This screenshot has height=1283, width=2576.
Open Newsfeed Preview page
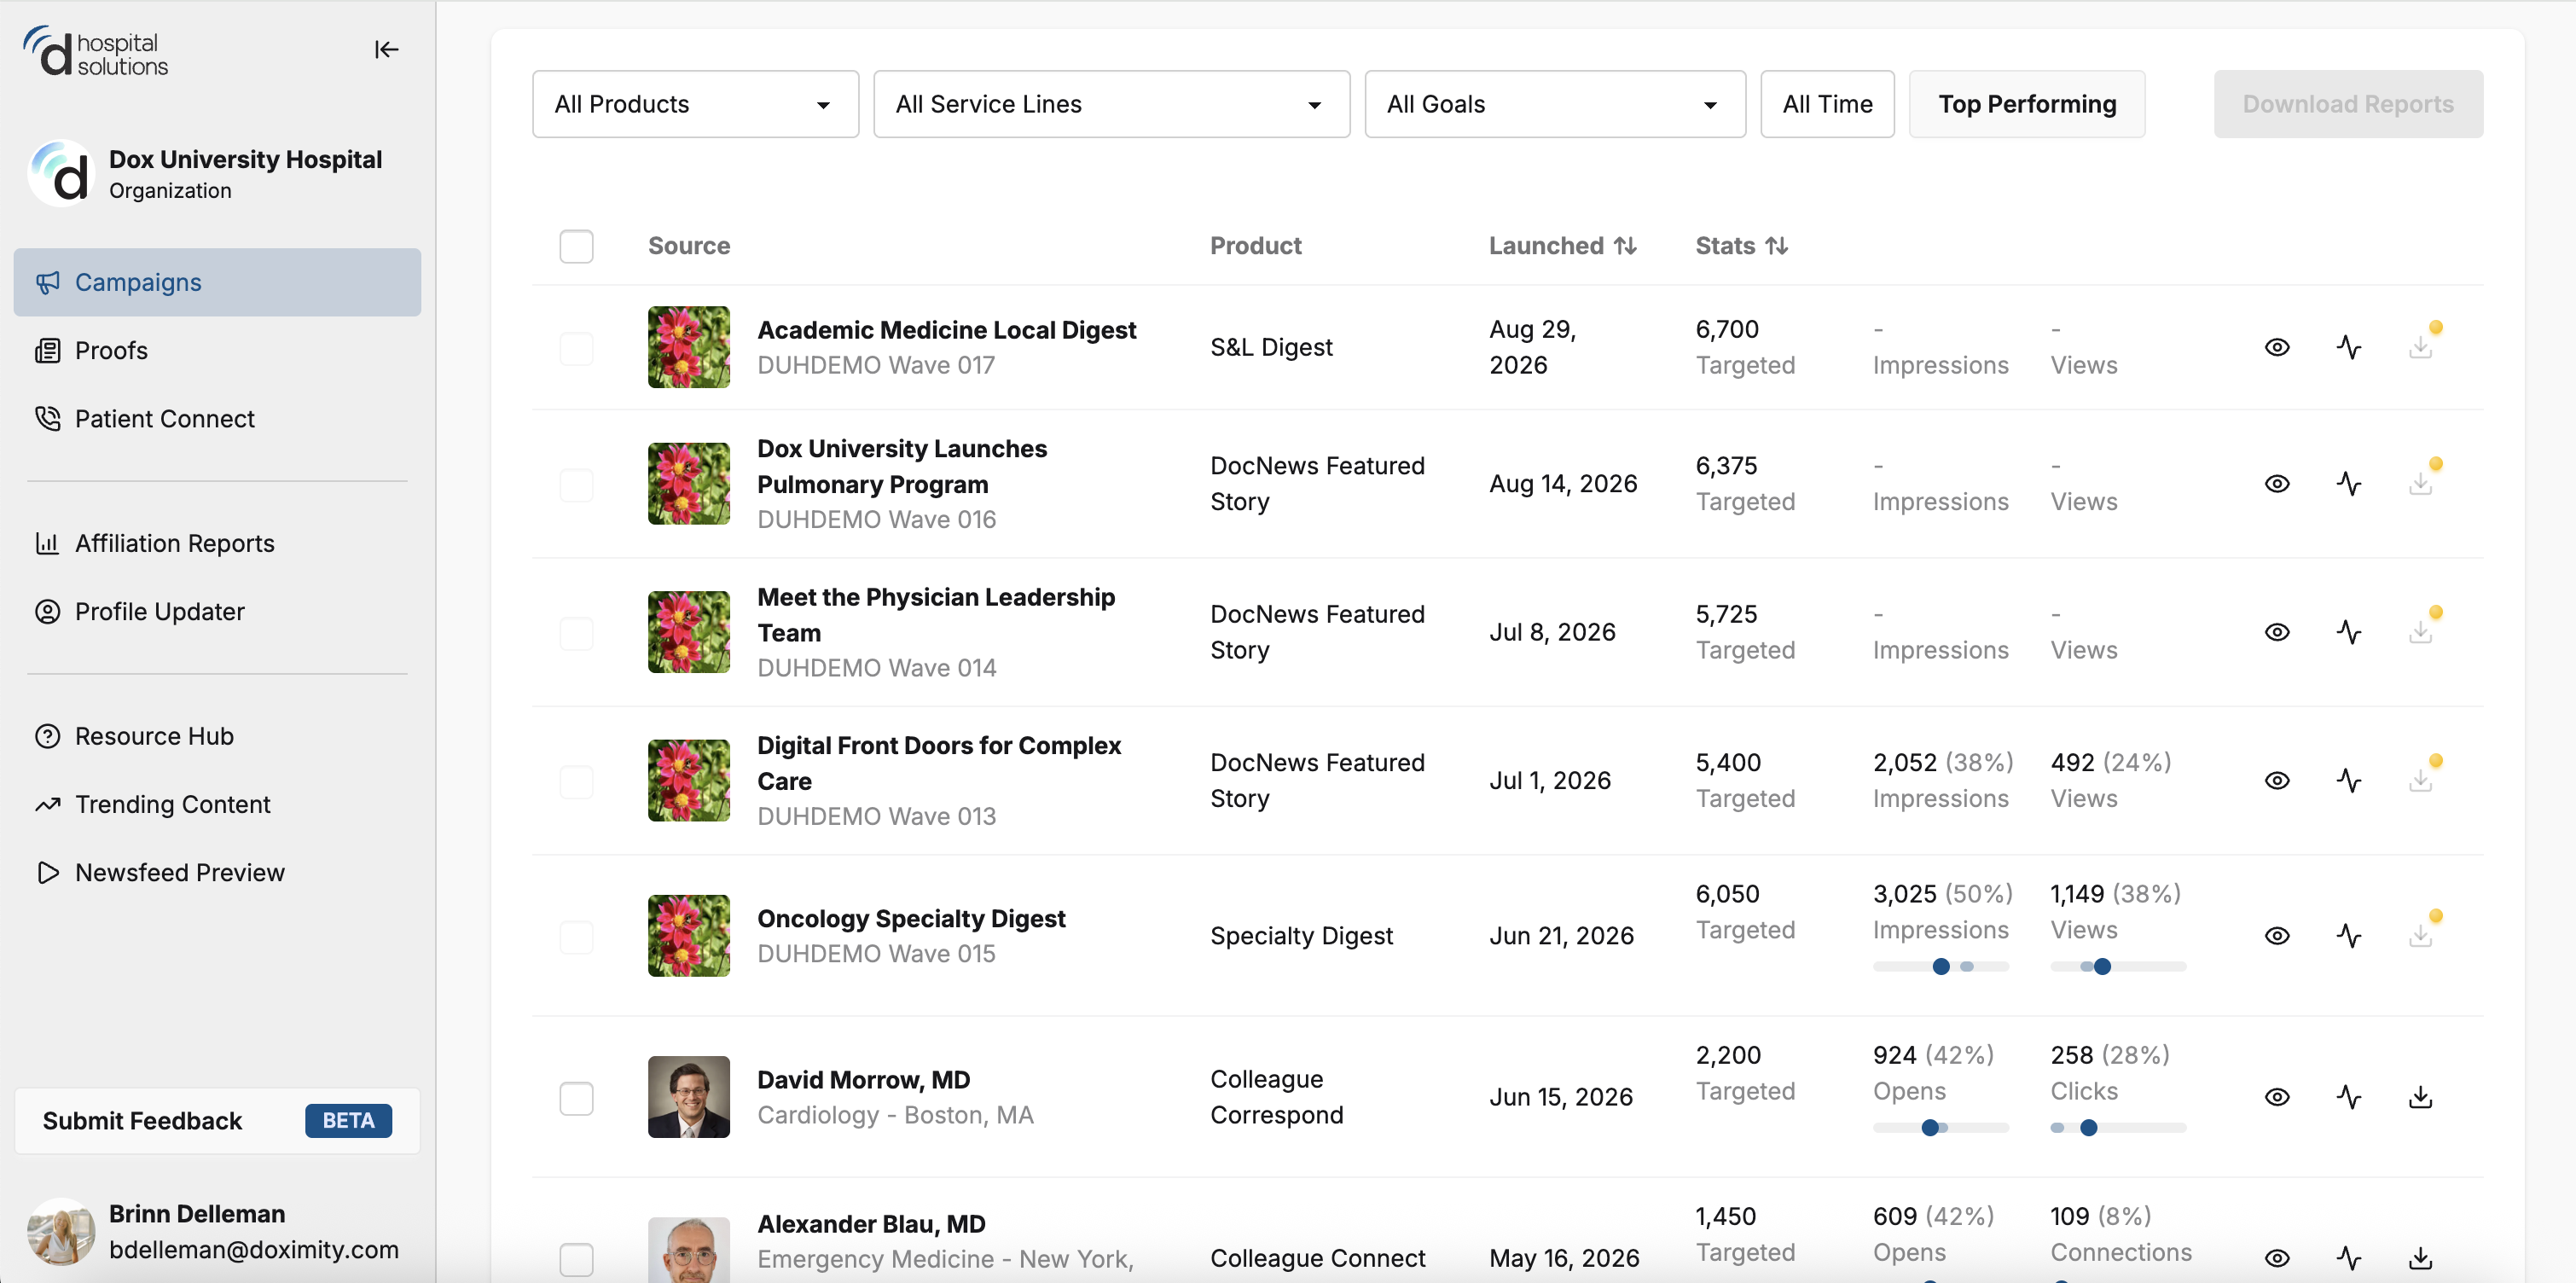[217, 873]
